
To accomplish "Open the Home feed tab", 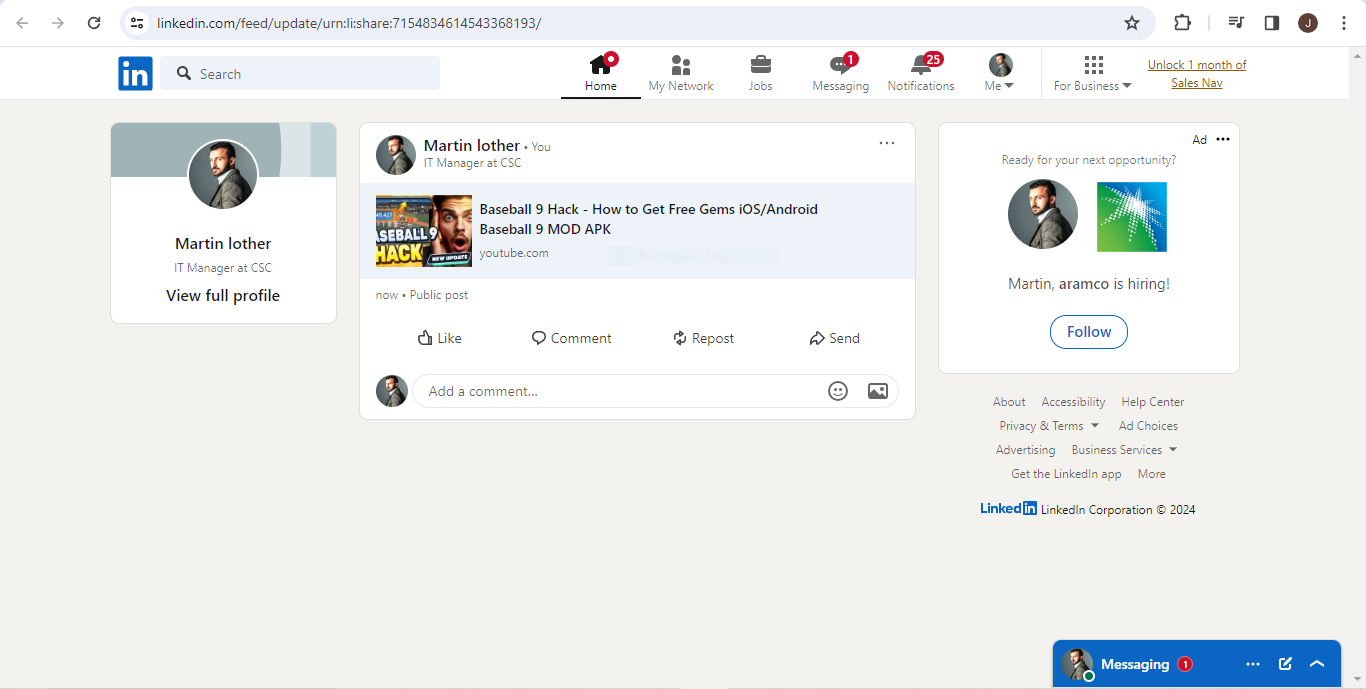I will 601,73.
